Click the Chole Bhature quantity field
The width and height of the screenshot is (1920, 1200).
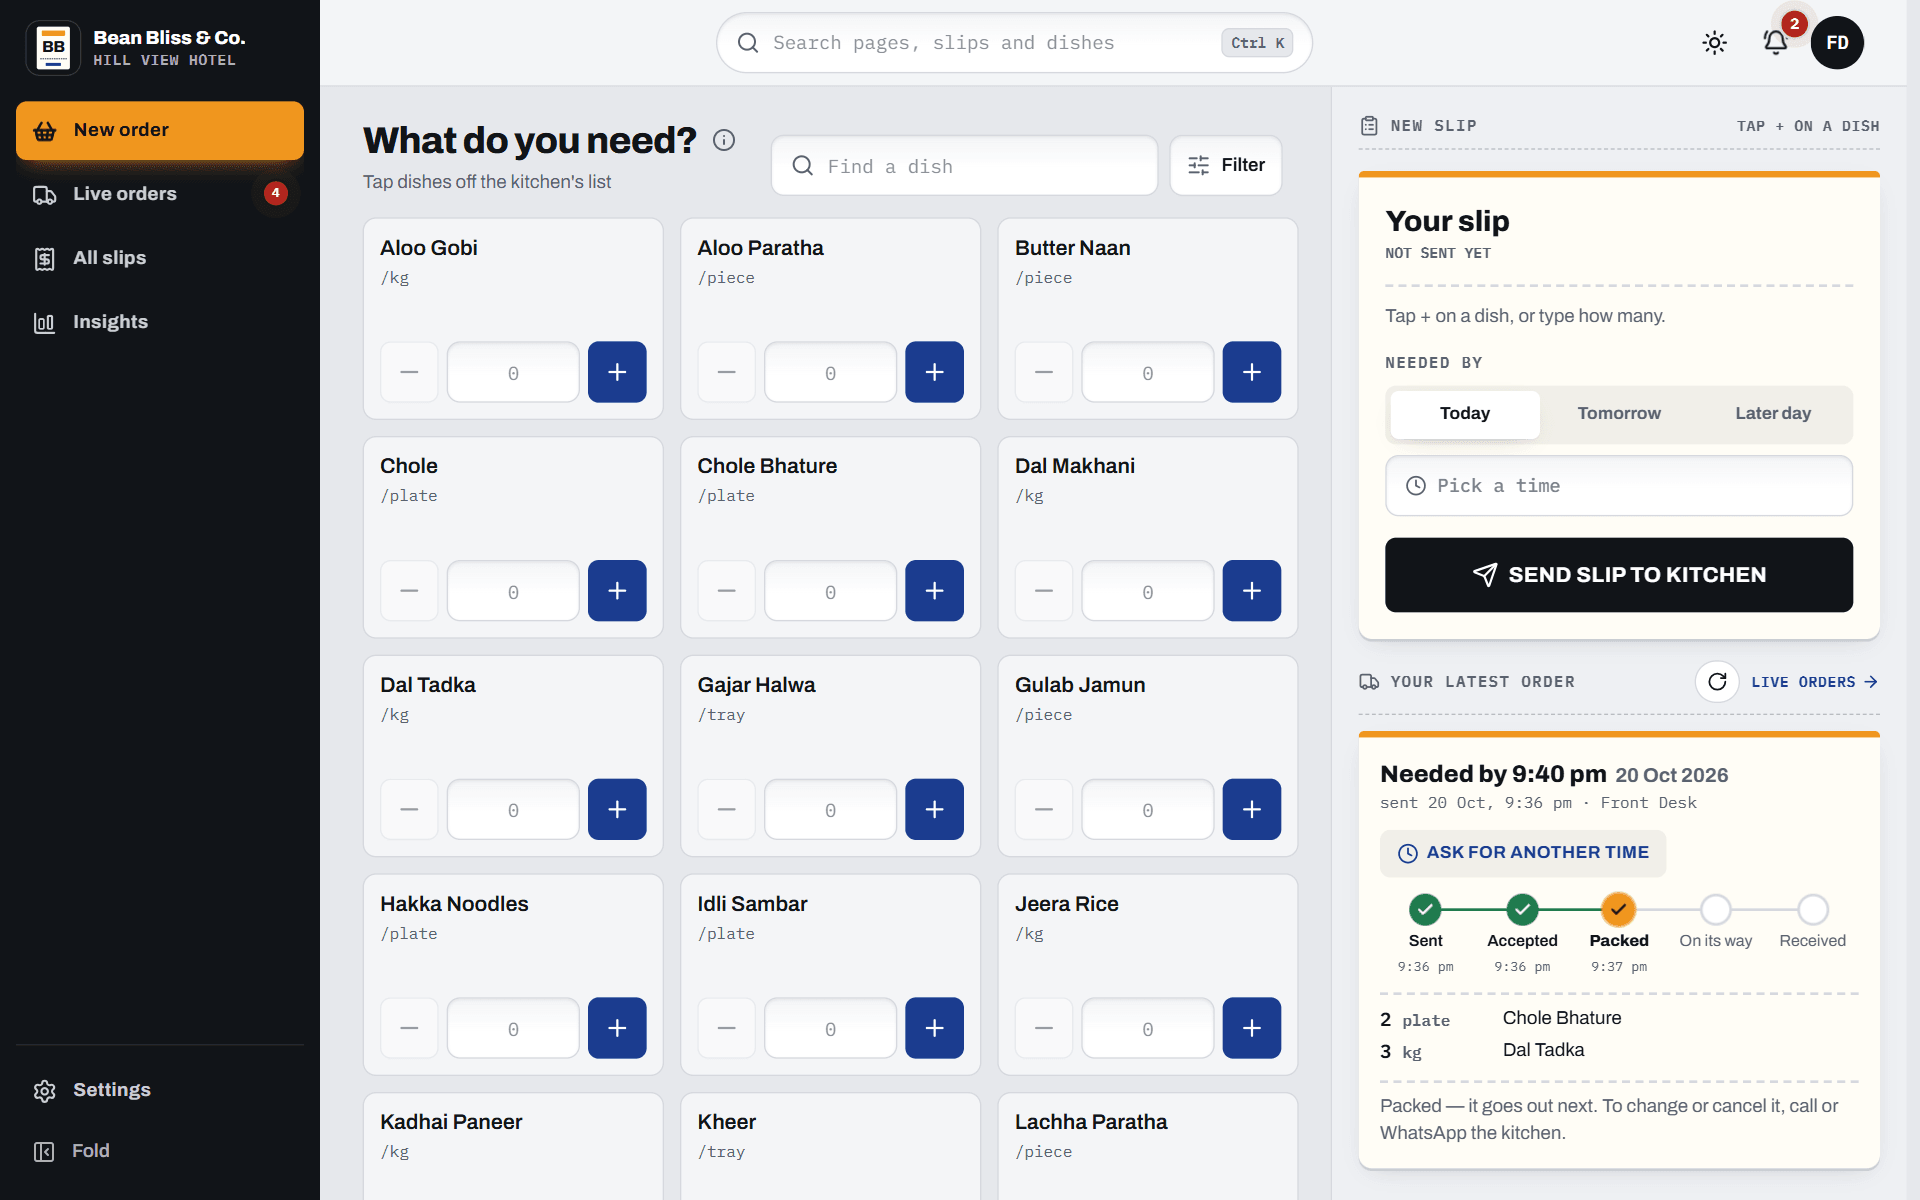(830, 591)
